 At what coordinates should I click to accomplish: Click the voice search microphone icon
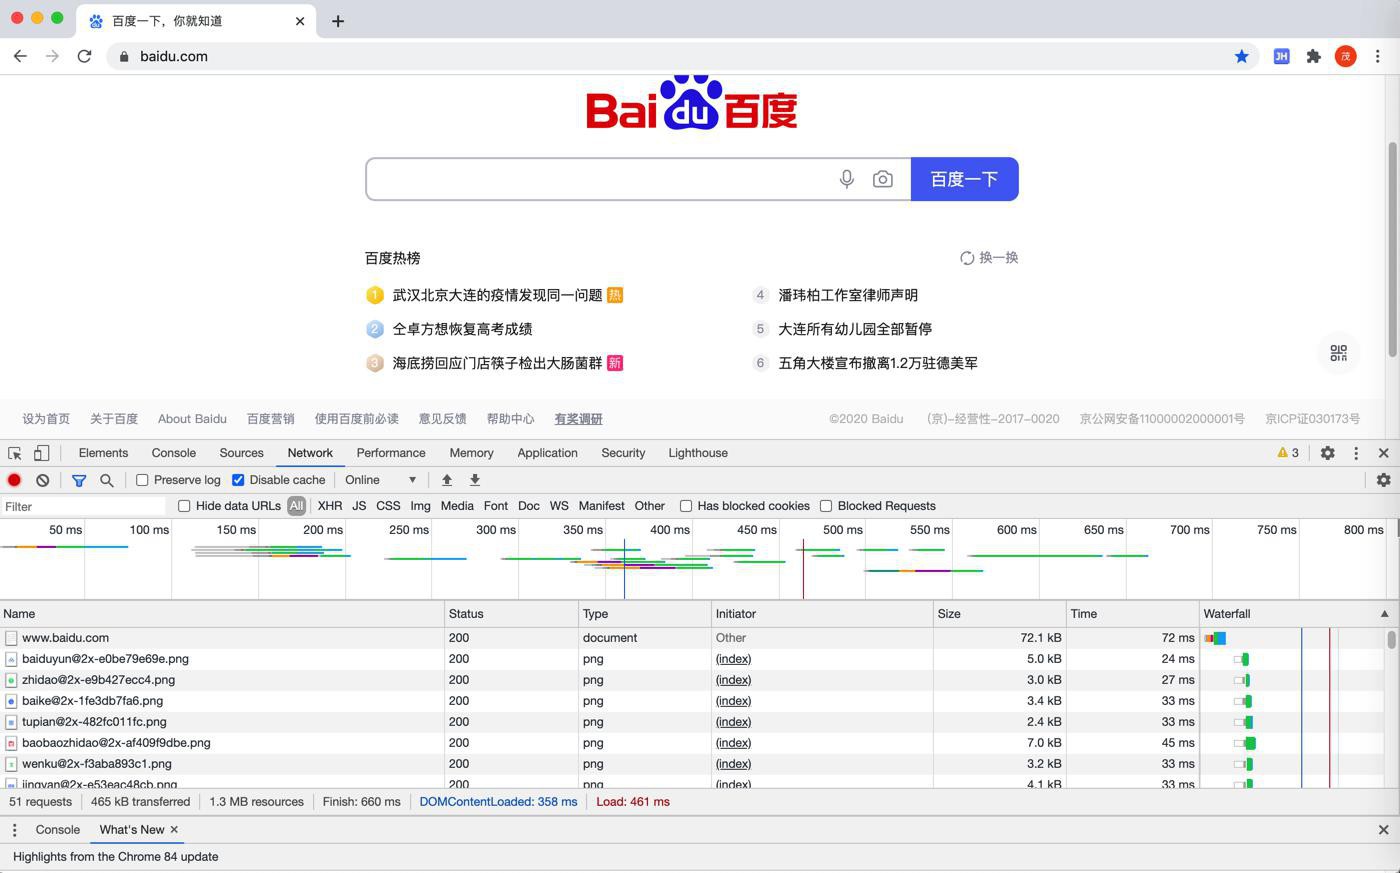[846, 179]
